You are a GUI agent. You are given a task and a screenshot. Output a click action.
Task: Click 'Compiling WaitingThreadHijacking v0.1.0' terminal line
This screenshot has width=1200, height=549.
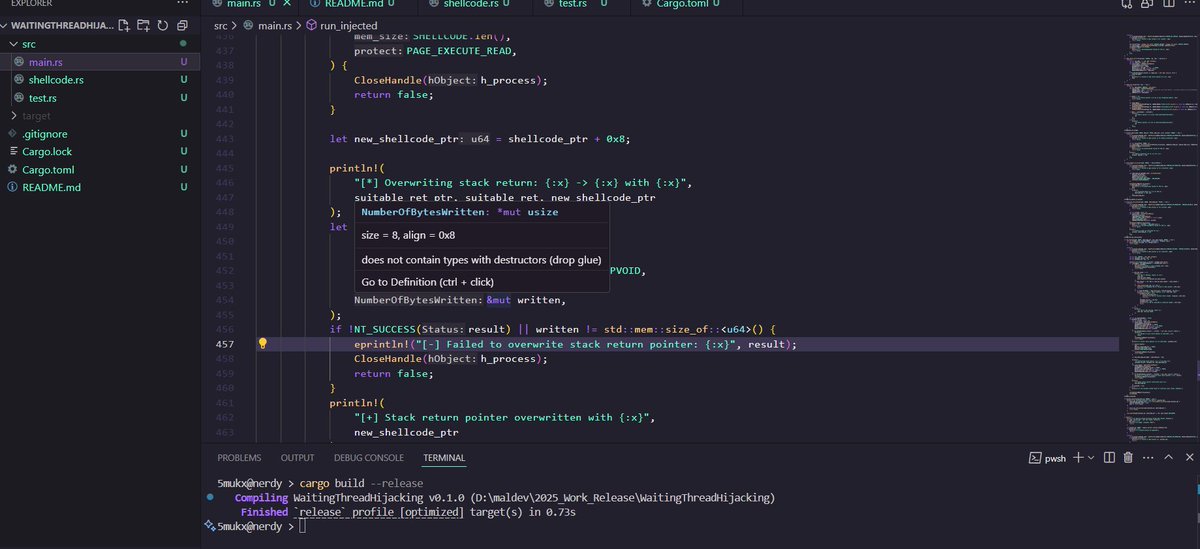505,497
